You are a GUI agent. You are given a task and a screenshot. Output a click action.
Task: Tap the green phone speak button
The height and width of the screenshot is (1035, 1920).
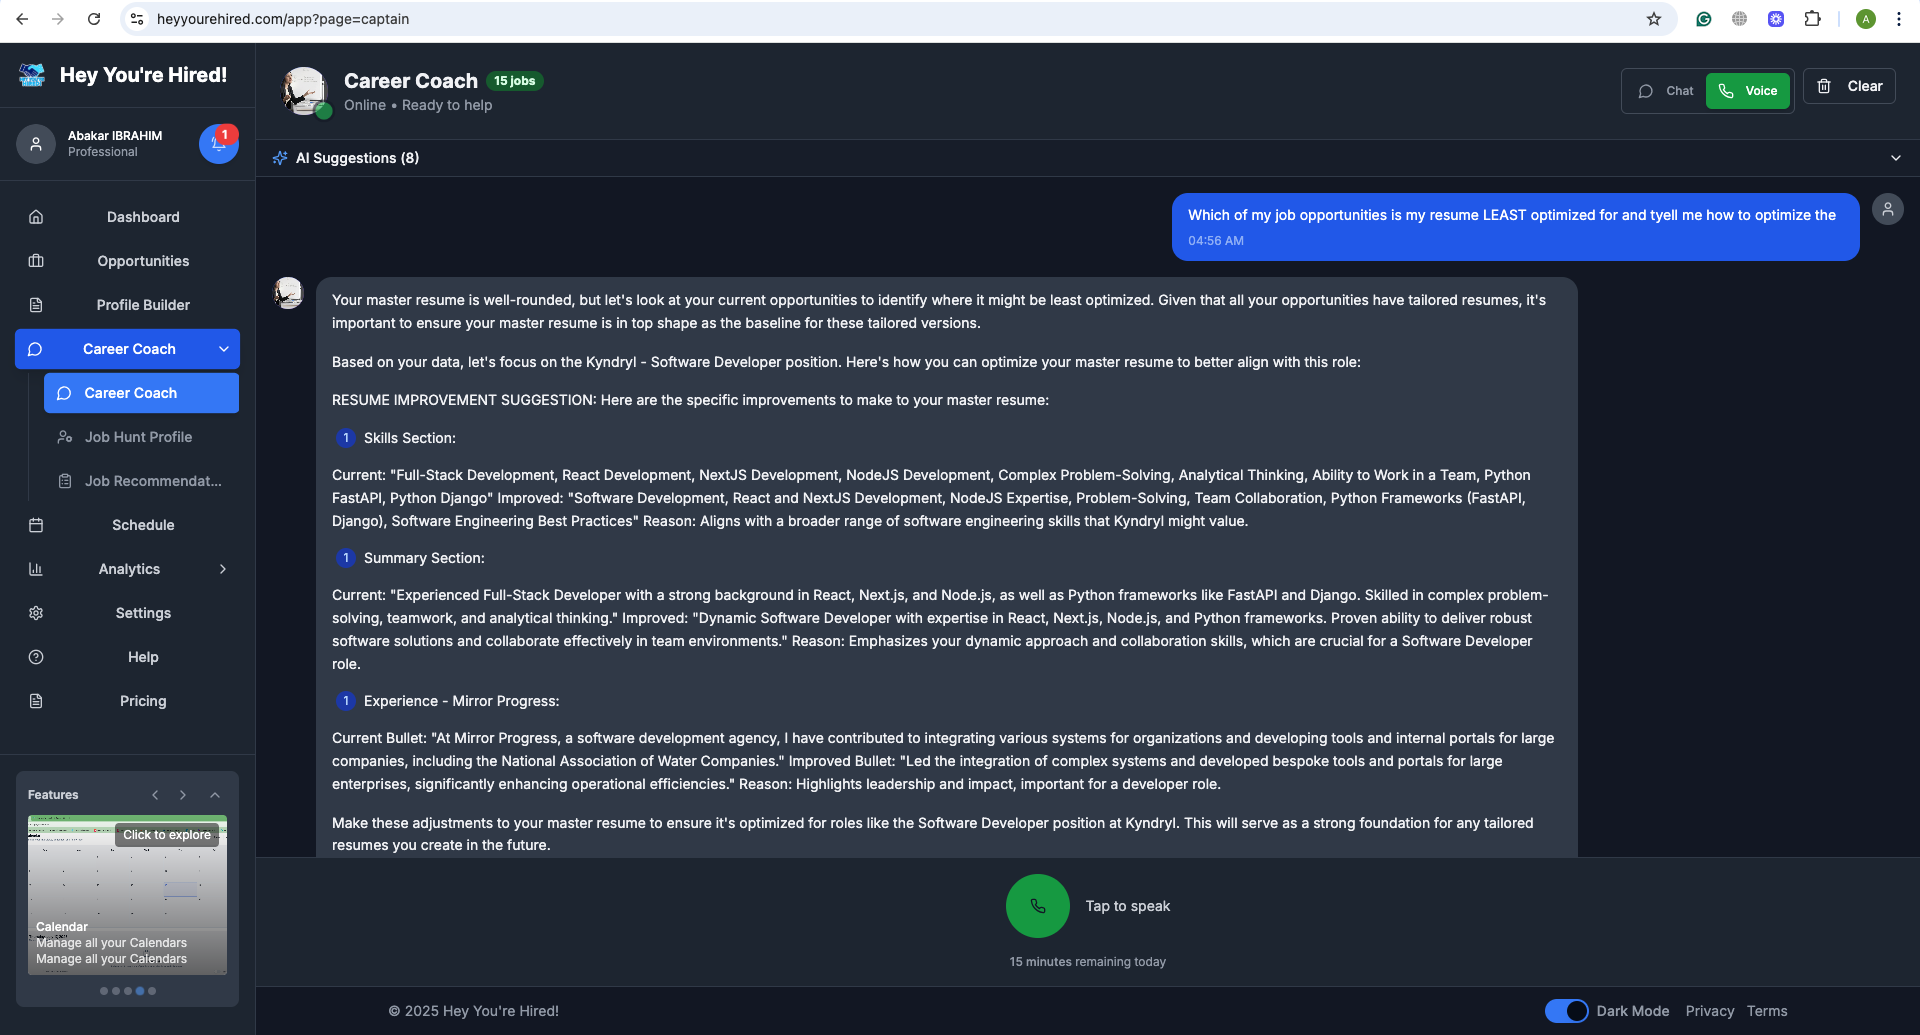coord(1038,906)
